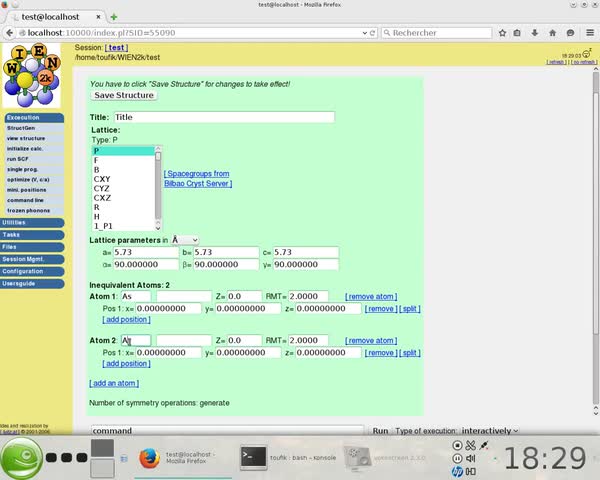Screen dimensions: 600x480
Task: Open the Usersguide sidebar menu
Action: (32, 284)
